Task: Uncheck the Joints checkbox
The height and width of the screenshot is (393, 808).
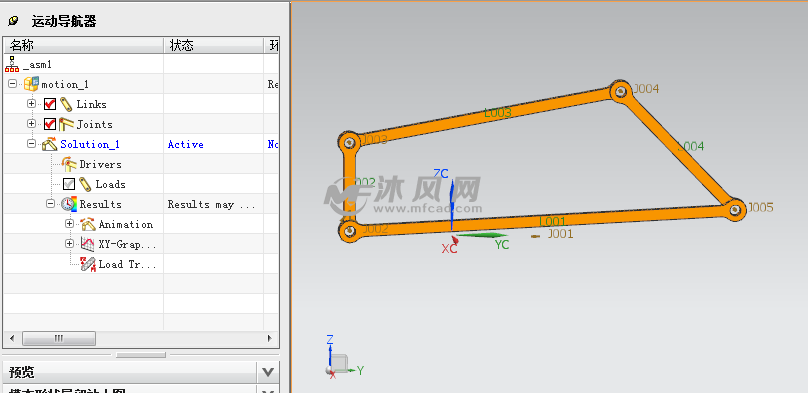Action: coord(50,124)
